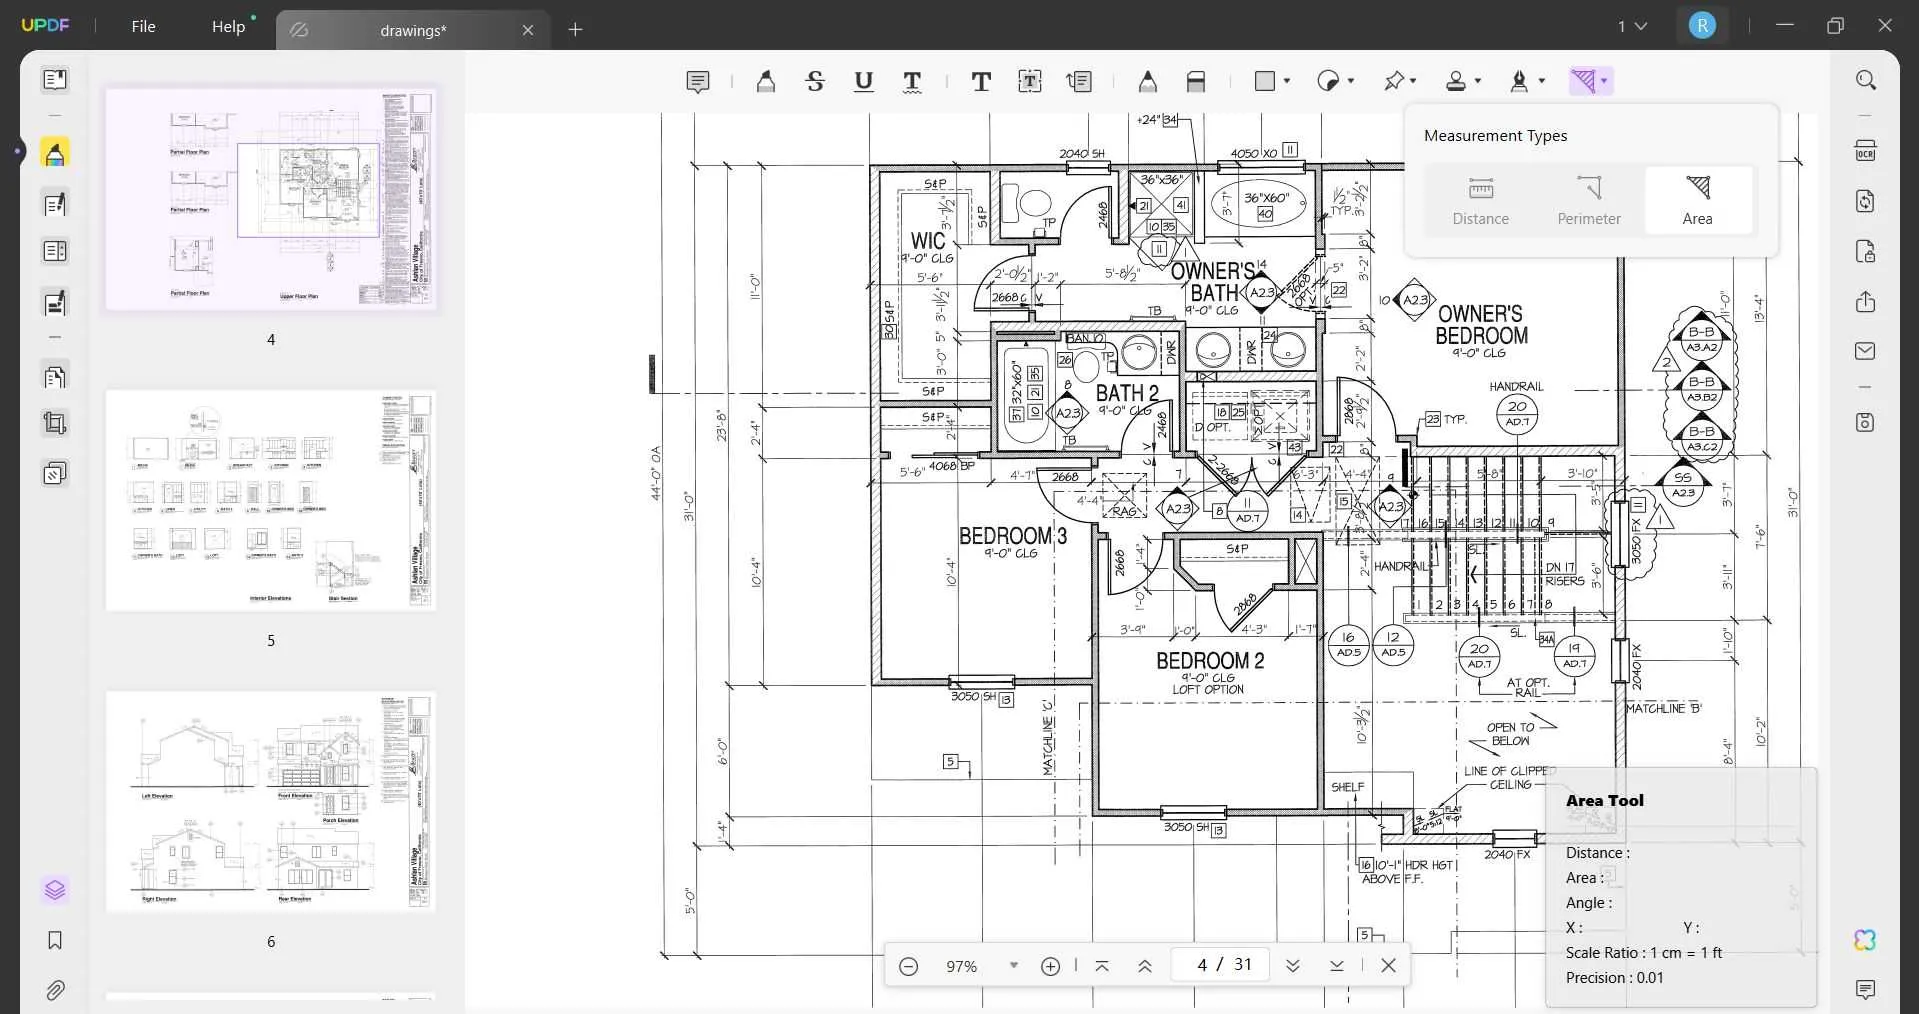Send file by email icon

(x=1865, y=351)
